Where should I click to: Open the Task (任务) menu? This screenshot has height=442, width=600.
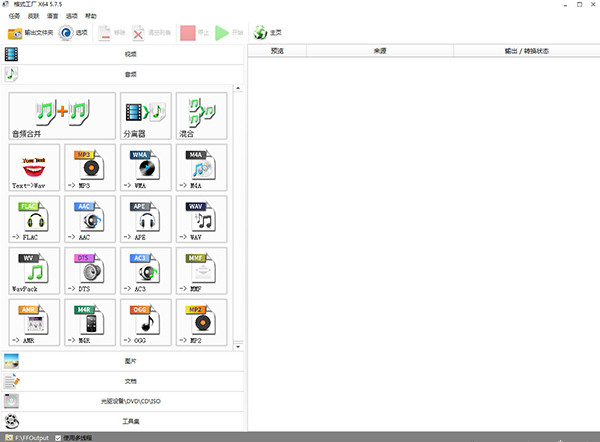[14, 17]
